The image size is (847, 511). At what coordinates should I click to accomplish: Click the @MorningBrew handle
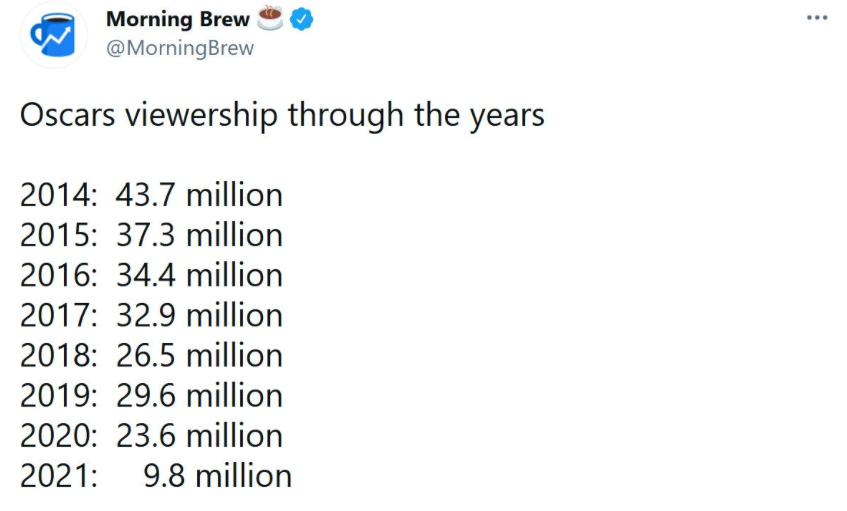pos(179,48)
